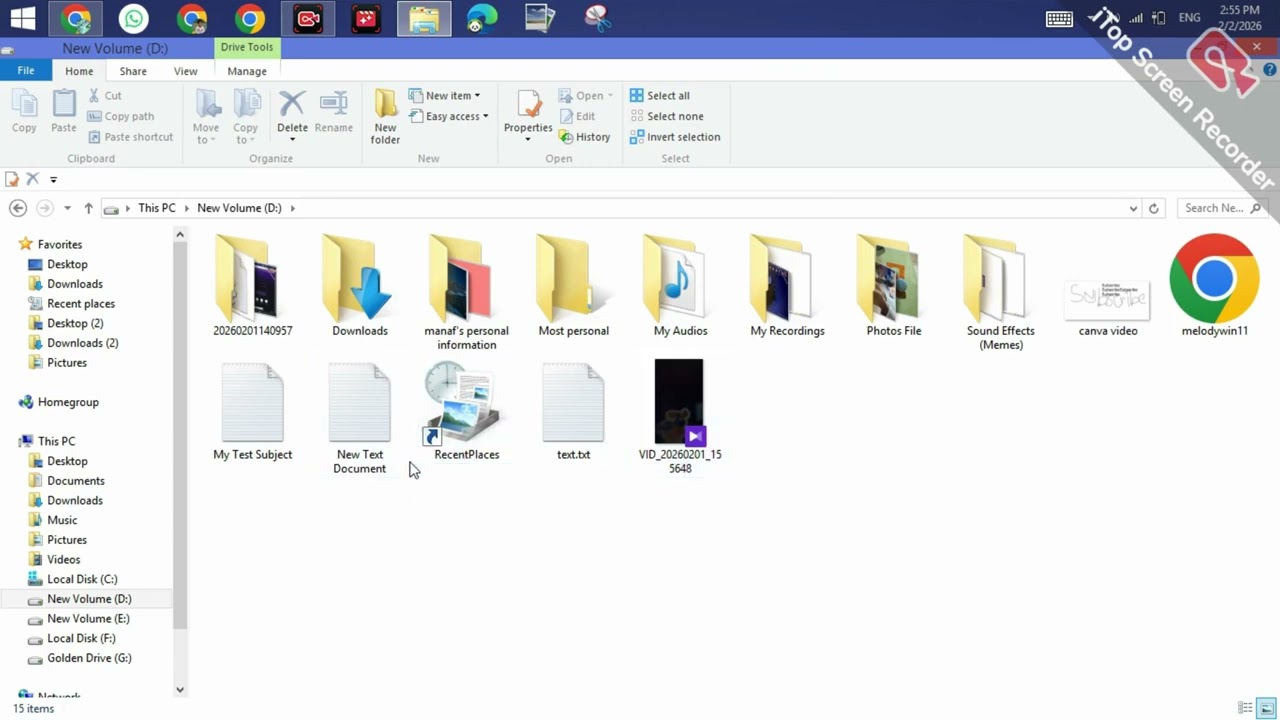Create a New folder
Screen dimensions: 1280x720
386,116
